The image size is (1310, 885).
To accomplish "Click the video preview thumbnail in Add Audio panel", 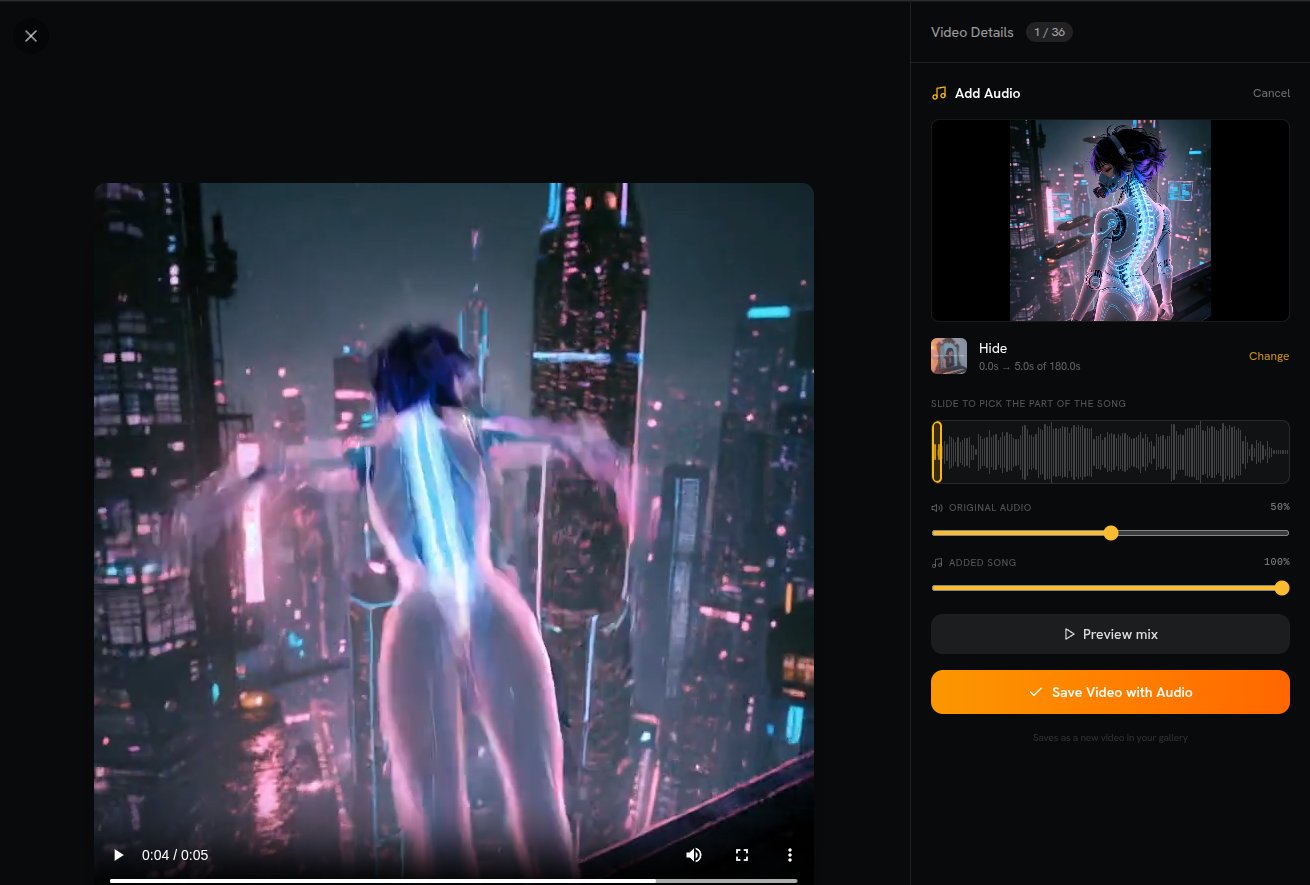I will pyautogui.click(x=1110, y=220).
